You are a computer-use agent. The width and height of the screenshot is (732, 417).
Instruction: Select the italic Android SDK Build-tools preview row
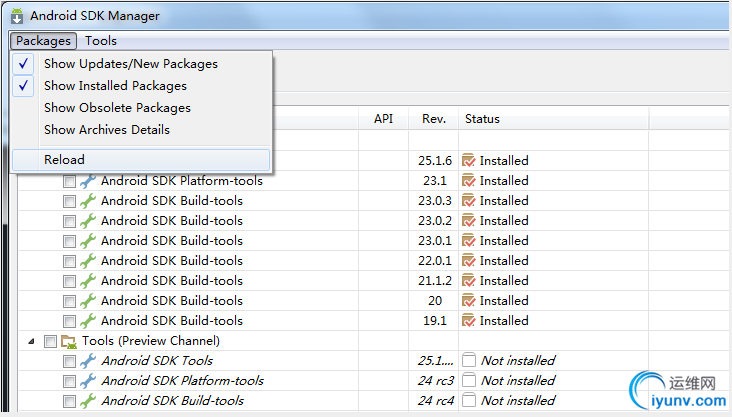pos(173,401)
